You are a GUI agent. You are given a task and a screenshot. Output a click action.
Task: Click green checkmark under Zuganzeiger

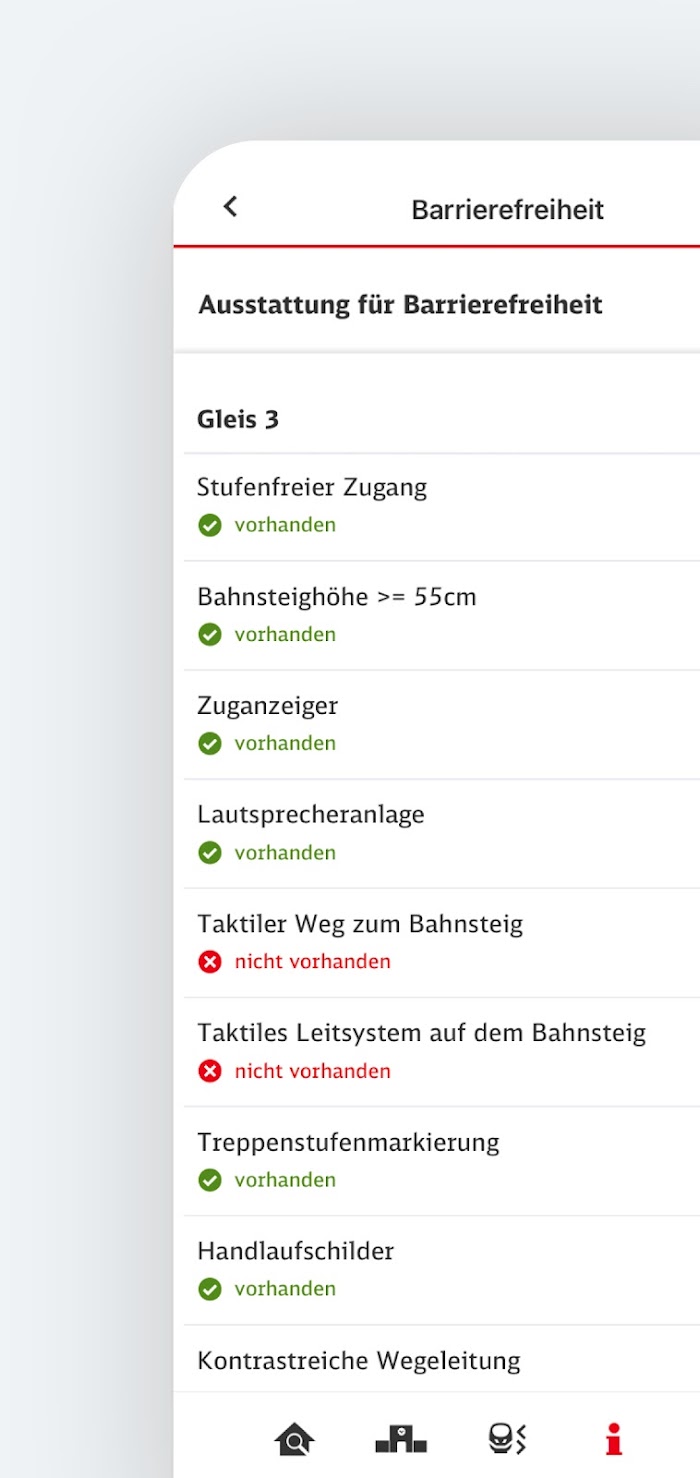209,743
